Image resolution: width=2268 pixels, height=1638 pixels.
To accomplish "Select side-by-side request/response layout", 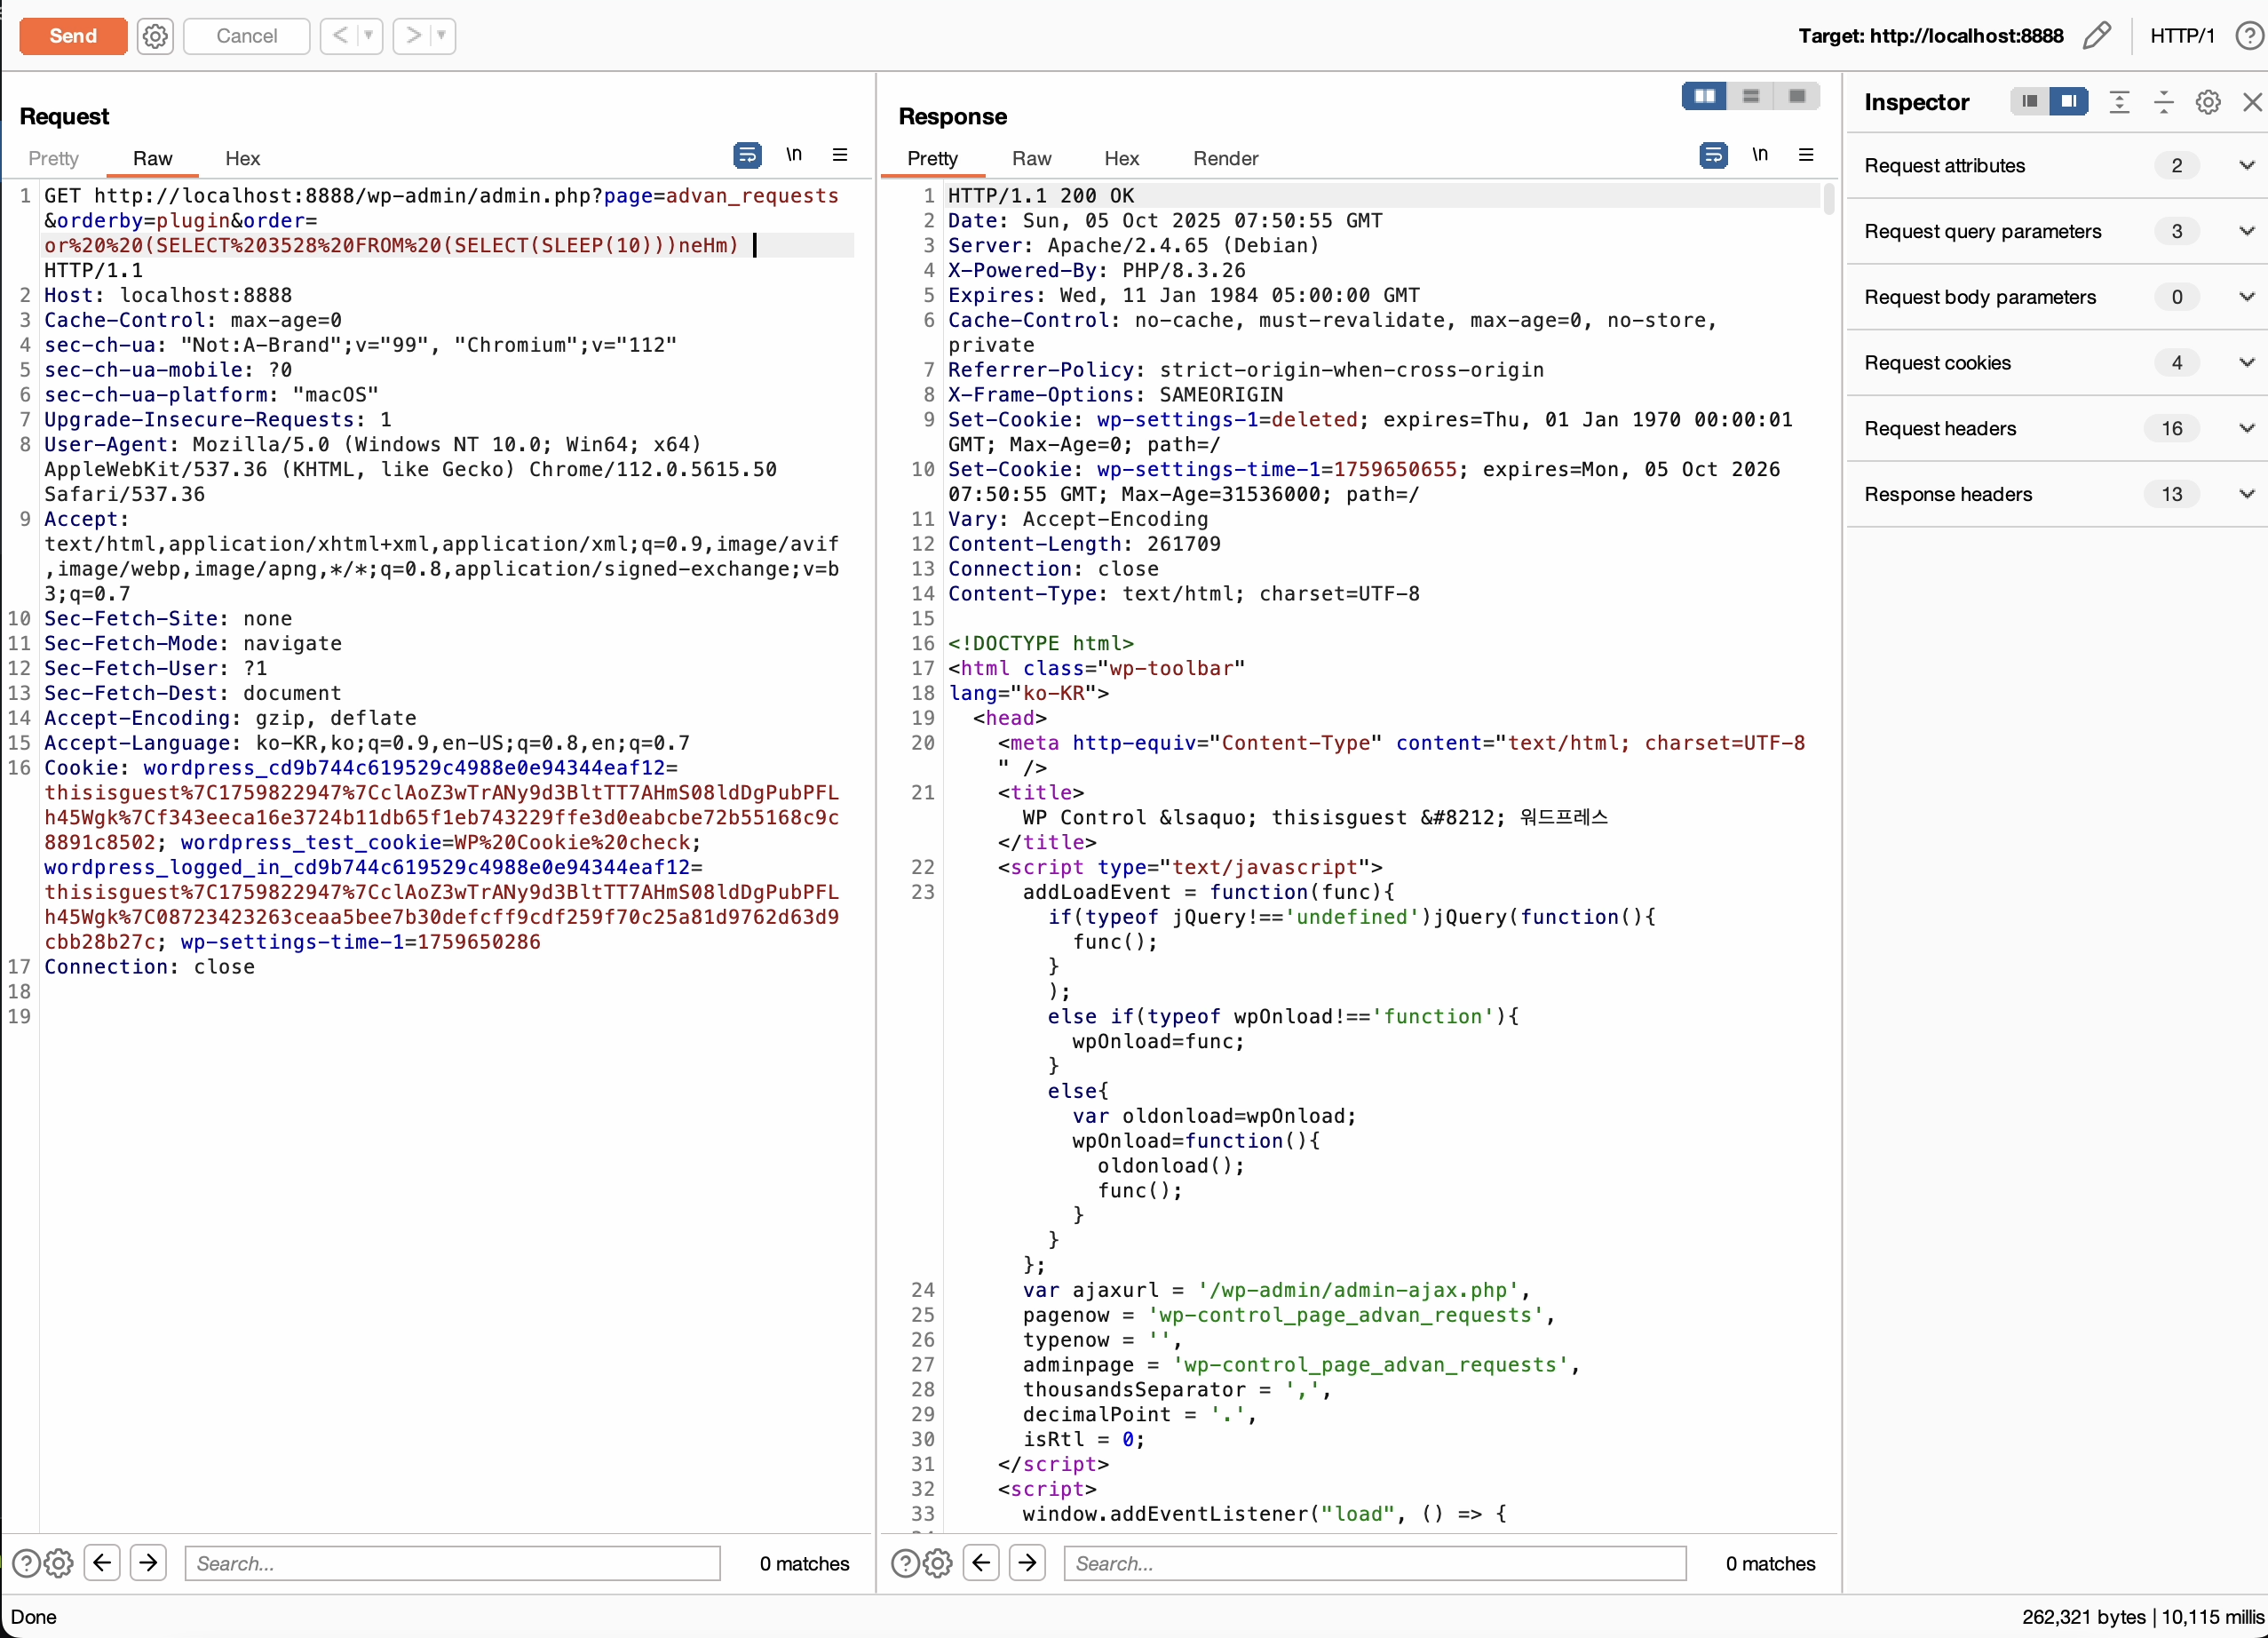I will (x=1704, y=96).
